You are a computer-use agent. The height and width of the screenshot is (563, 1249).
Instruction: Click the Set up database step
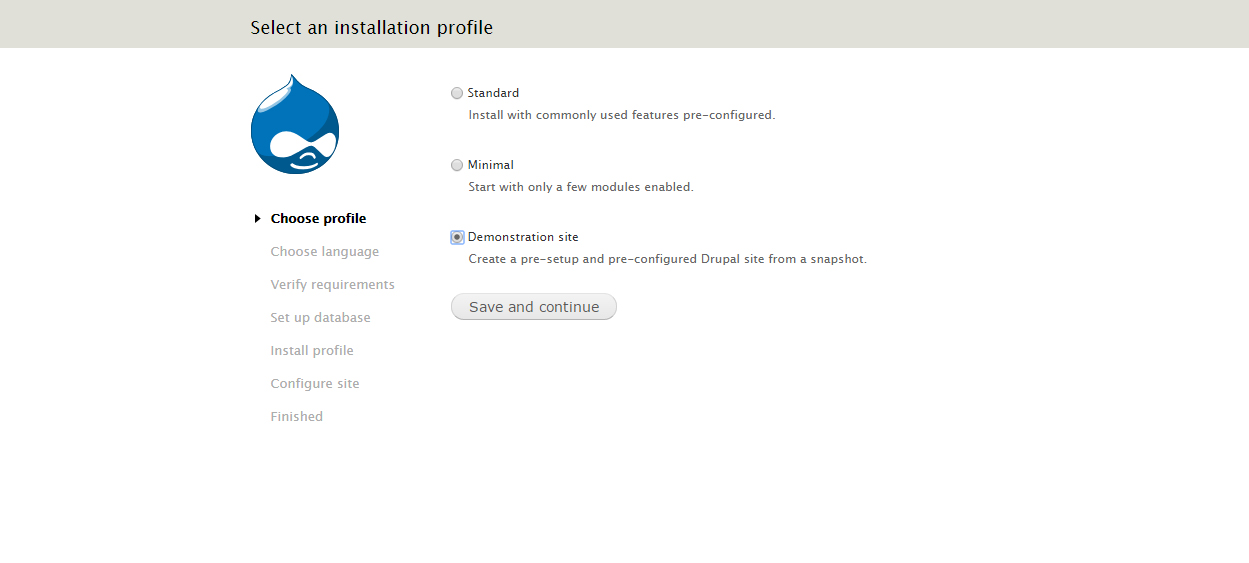[320, 318]
